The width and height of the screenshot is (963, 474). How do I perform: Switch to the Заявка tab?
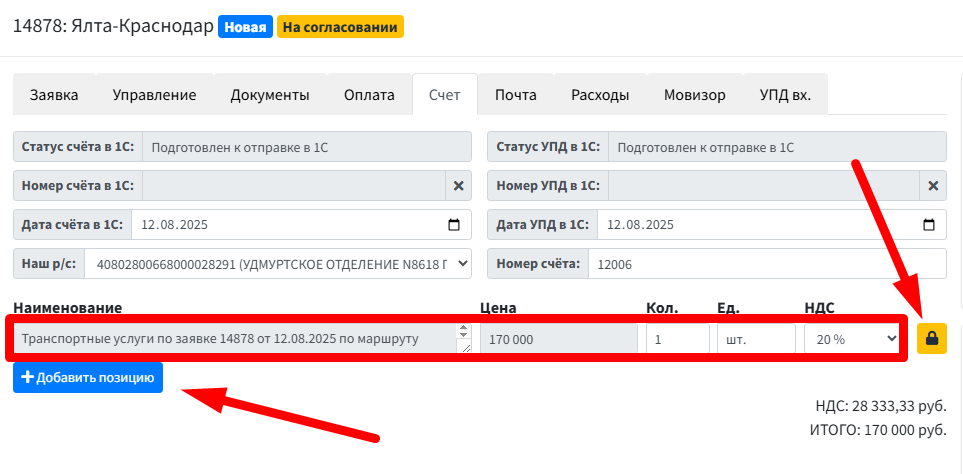tap(54, 95)
